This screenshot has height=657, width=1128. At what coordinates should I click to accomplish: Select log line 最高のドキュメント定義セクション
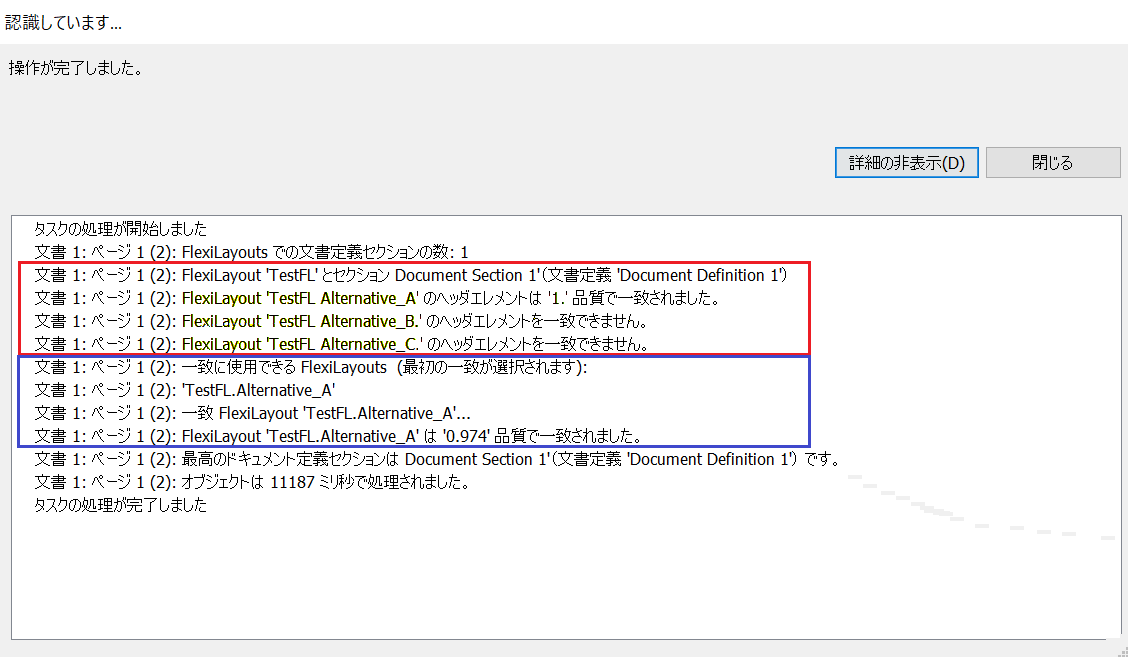tap(437, 459)
